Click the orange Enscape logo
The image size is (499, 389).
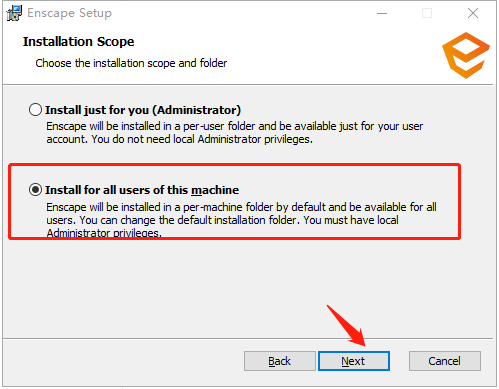[466, 55]
